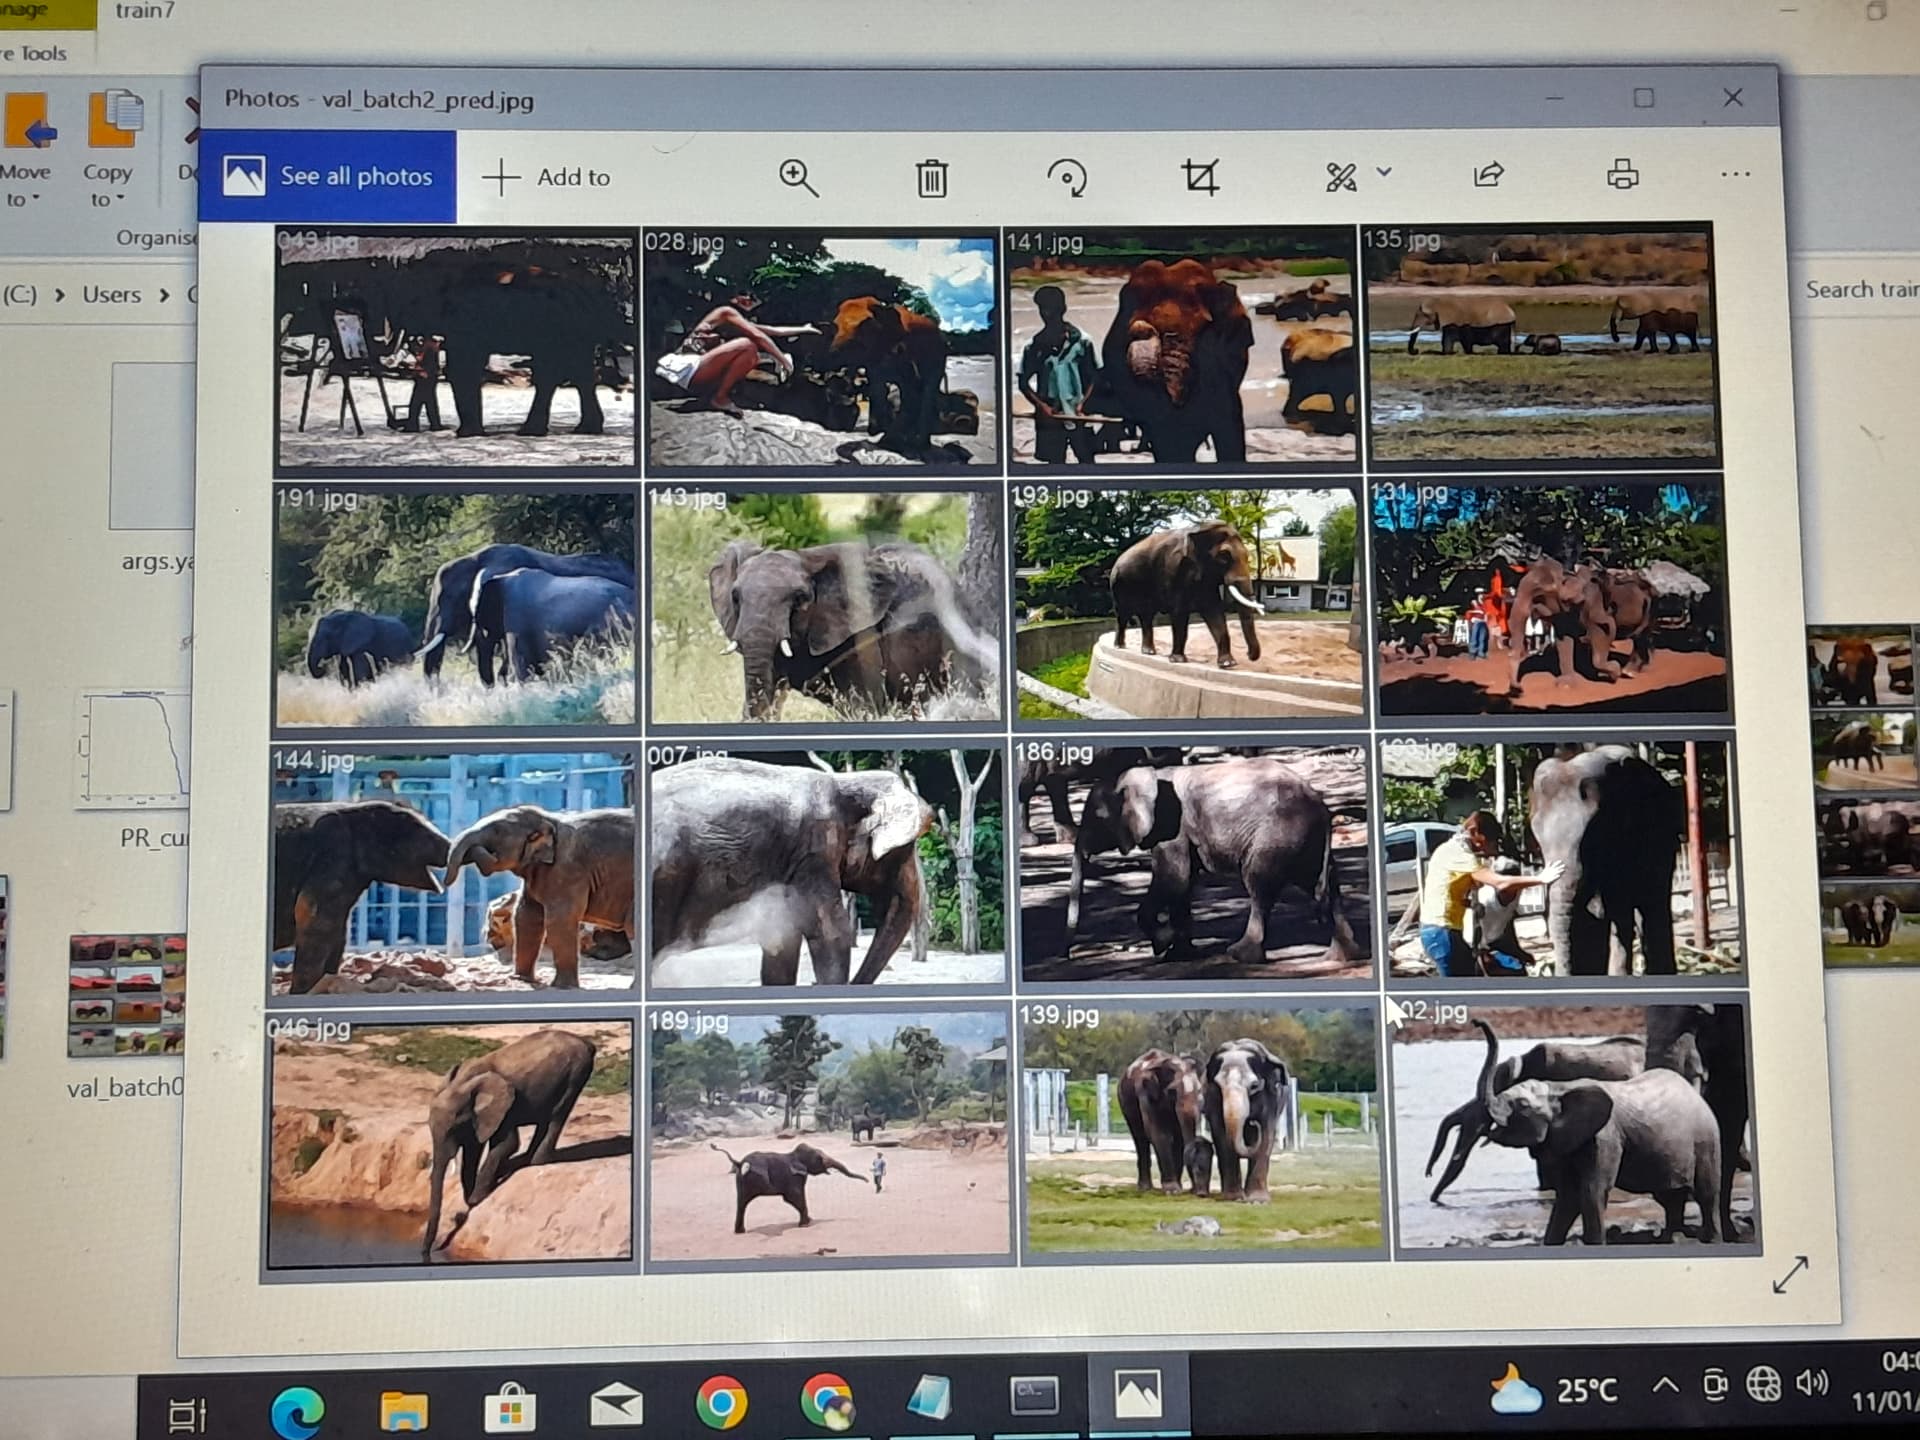Open the three-dot more options menu
This screenshot has height=1440, width=1920.
coord(1735,174)
